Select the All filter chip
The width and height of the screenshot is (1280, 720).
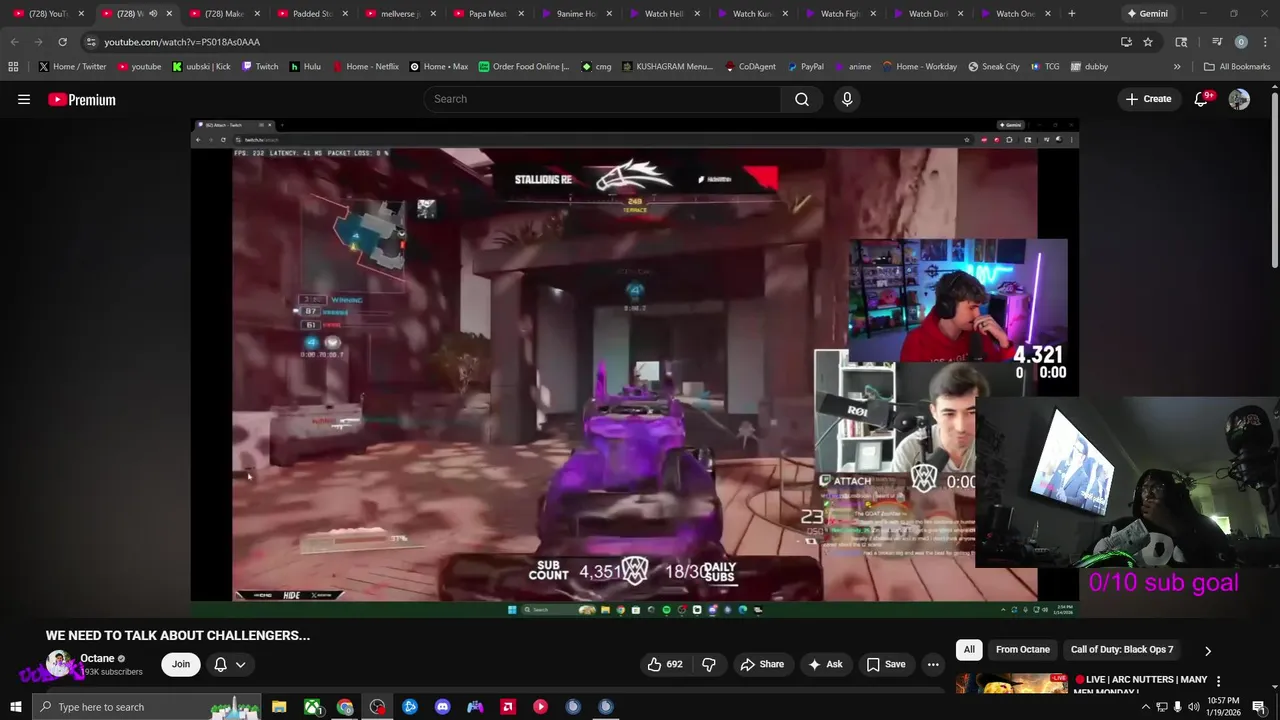pyautogui.click(x=969, y=650)
